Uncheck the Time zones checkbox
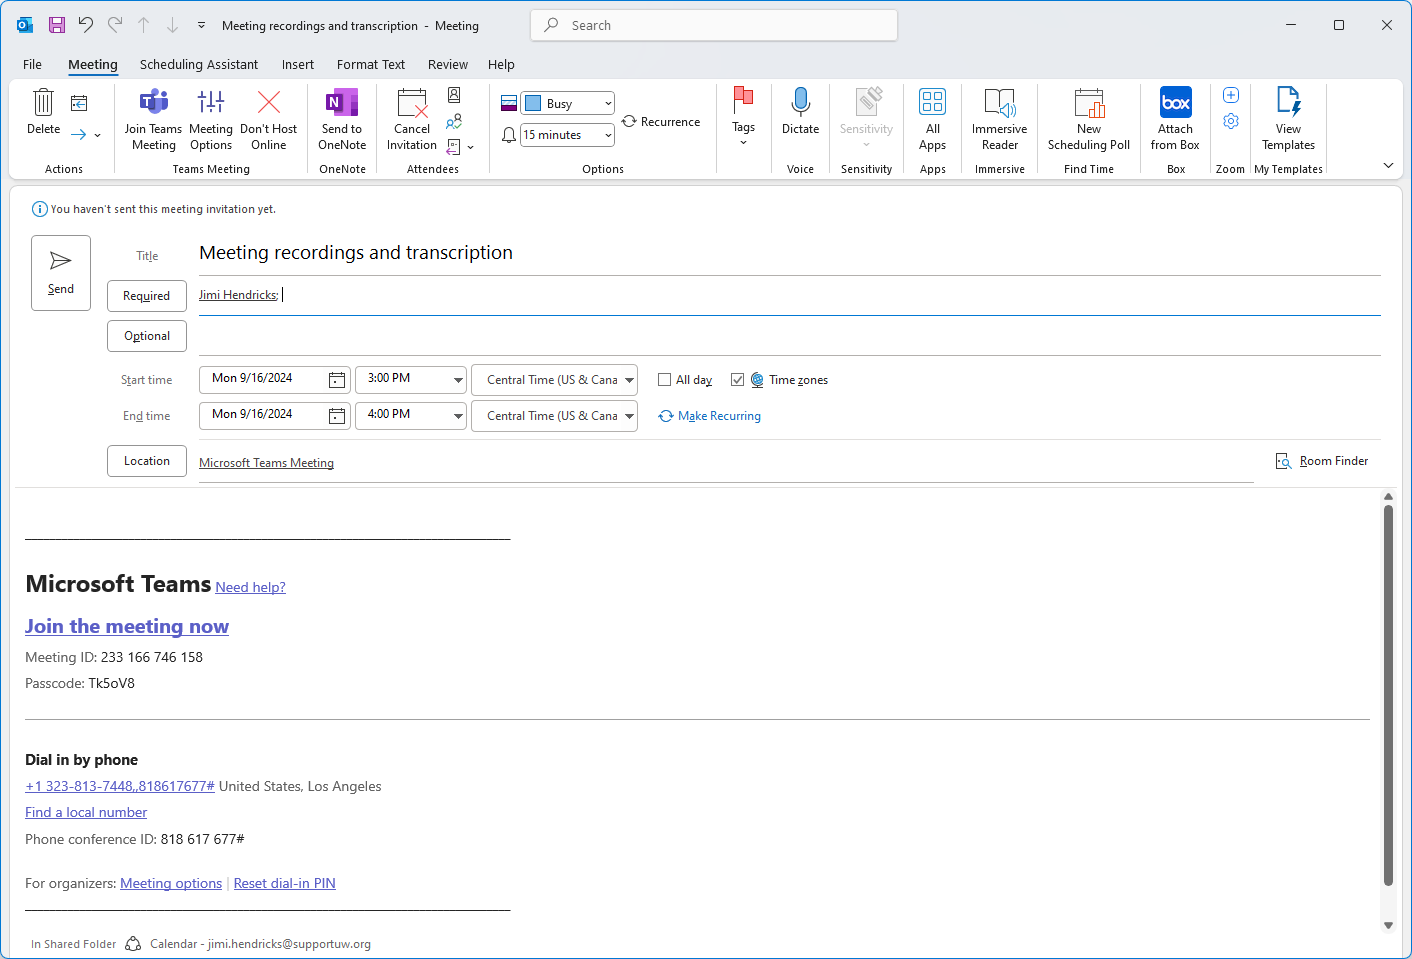Viewport: 1412px width, 959px height. pyautogui.click(x=737, y=380)
